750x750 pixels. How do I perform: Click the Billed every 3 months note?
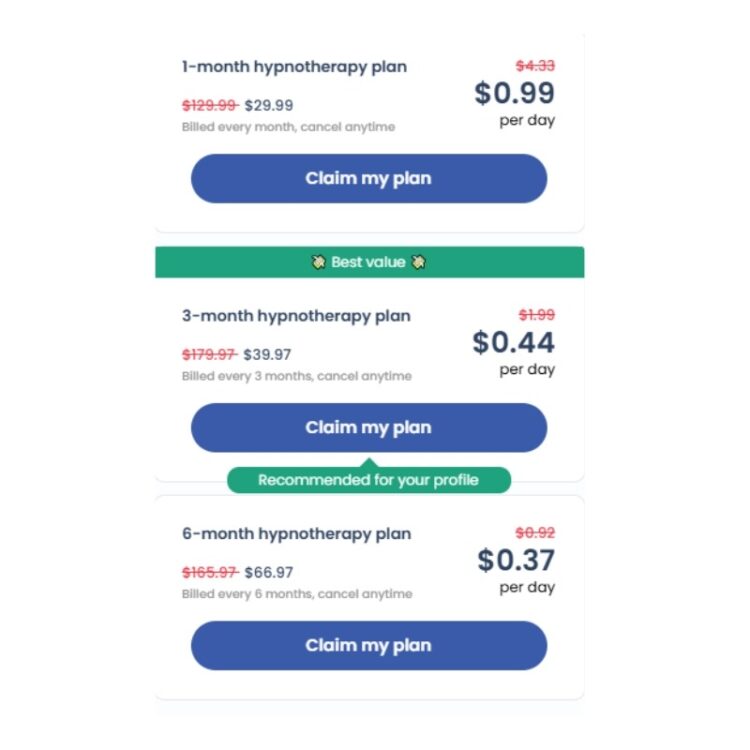(x=296, y=376)
